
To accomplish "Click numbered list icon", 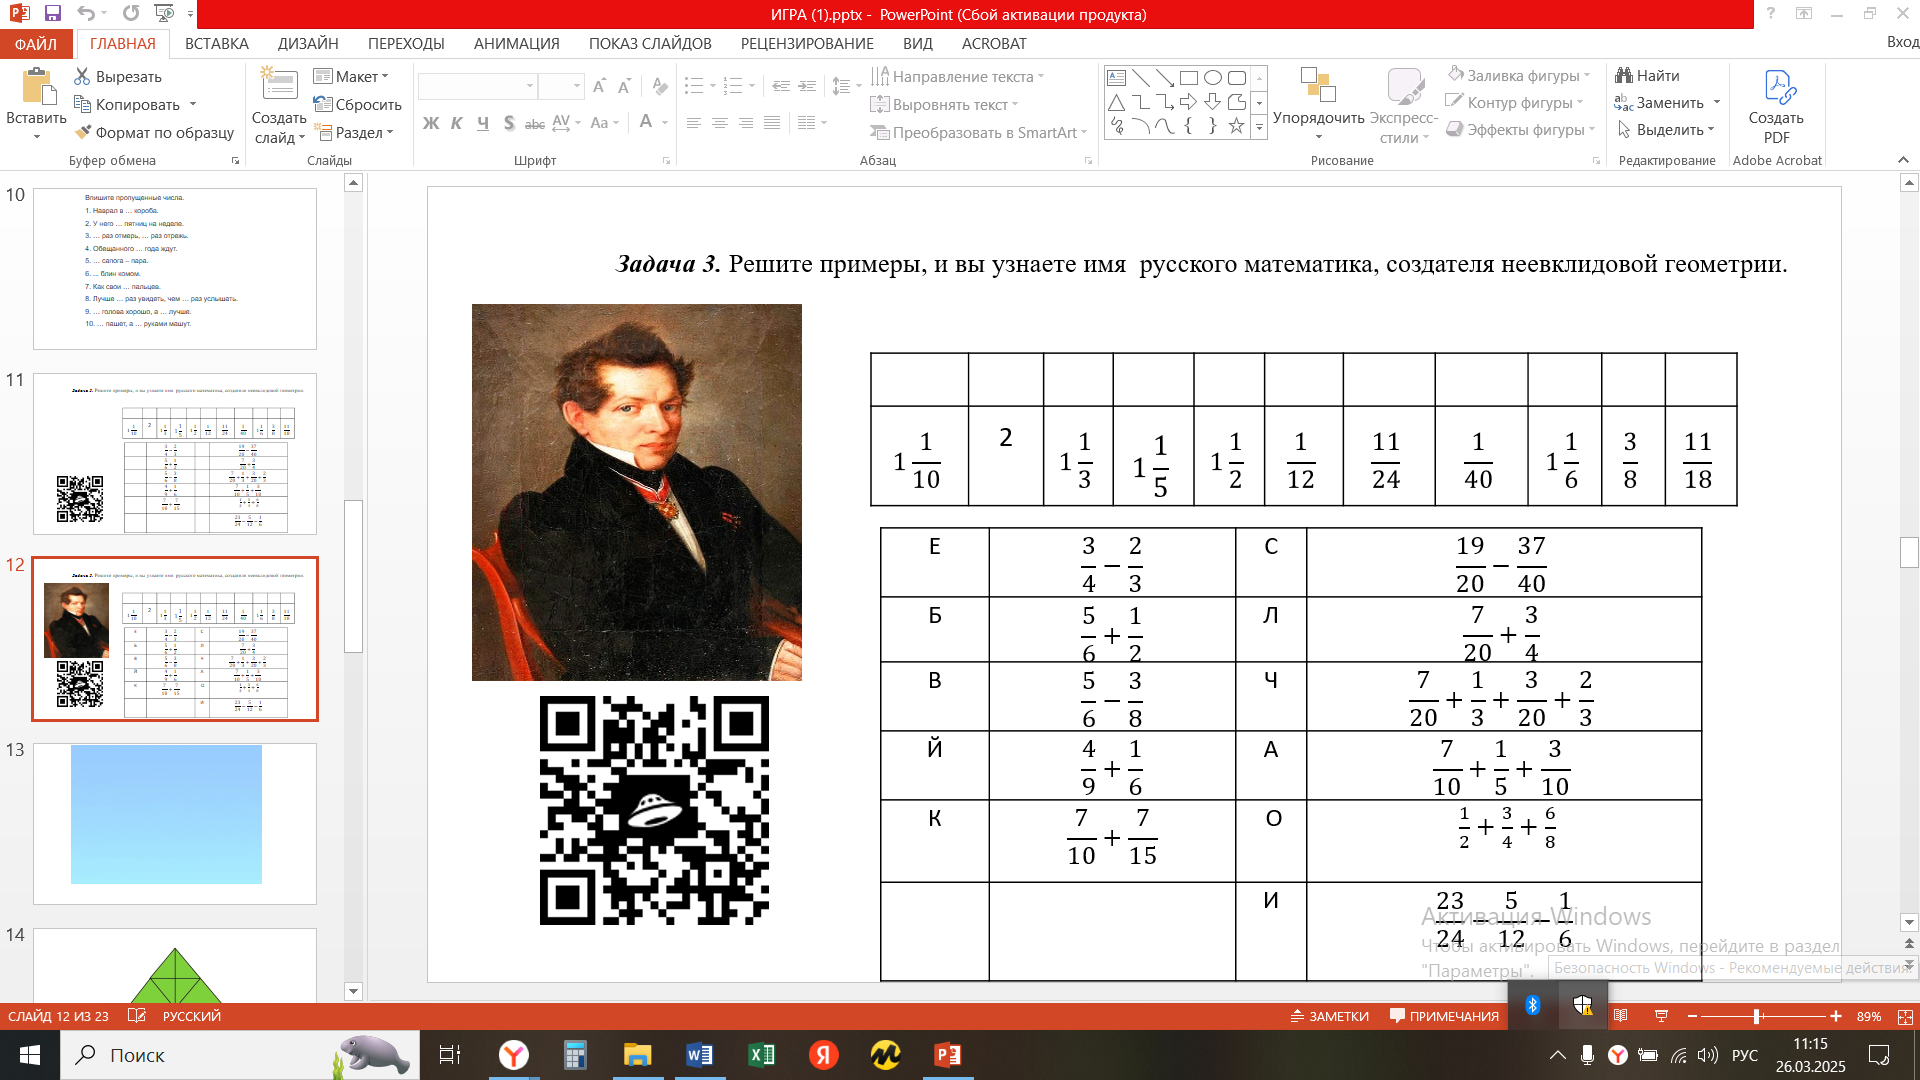I will (733, 86).
